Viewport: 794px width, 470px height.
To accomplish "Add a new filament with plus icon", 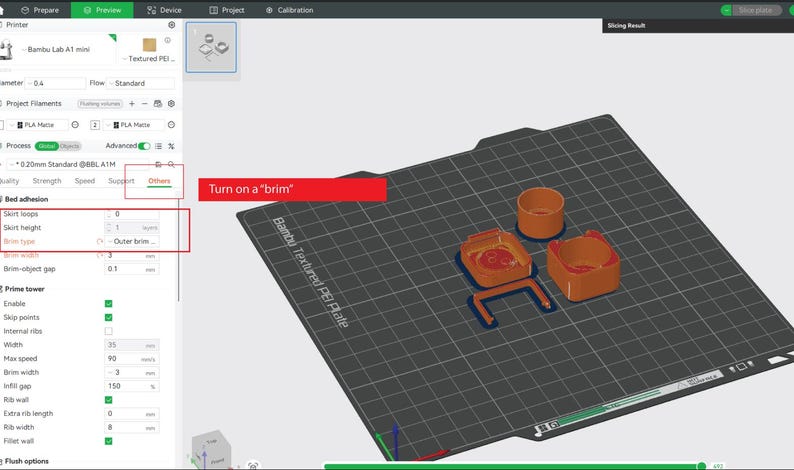I will coord(132,103).
